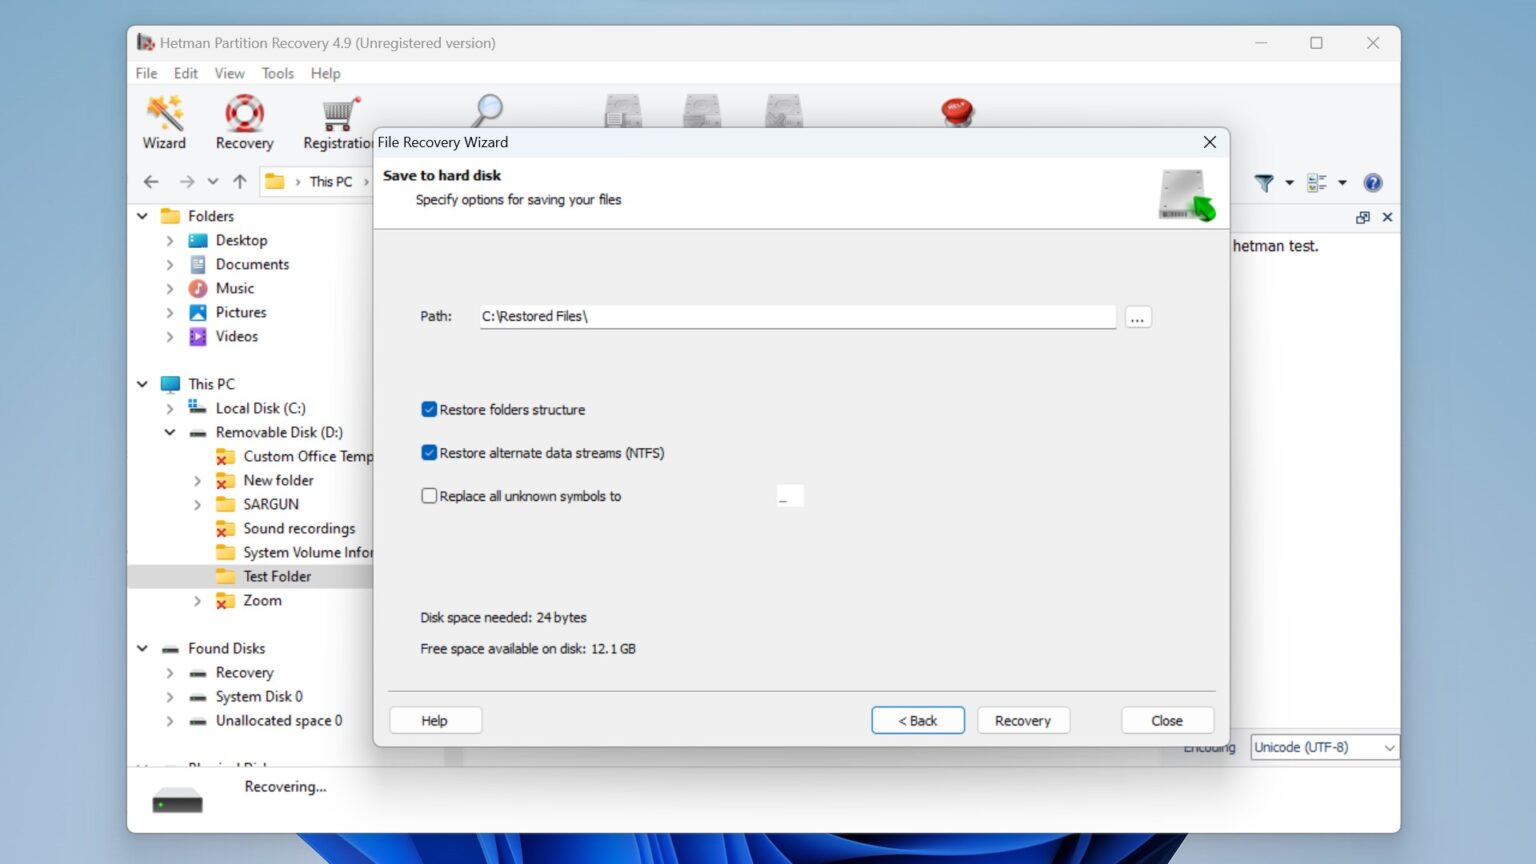Disable Restore folders structure

[x=429, y=409]
